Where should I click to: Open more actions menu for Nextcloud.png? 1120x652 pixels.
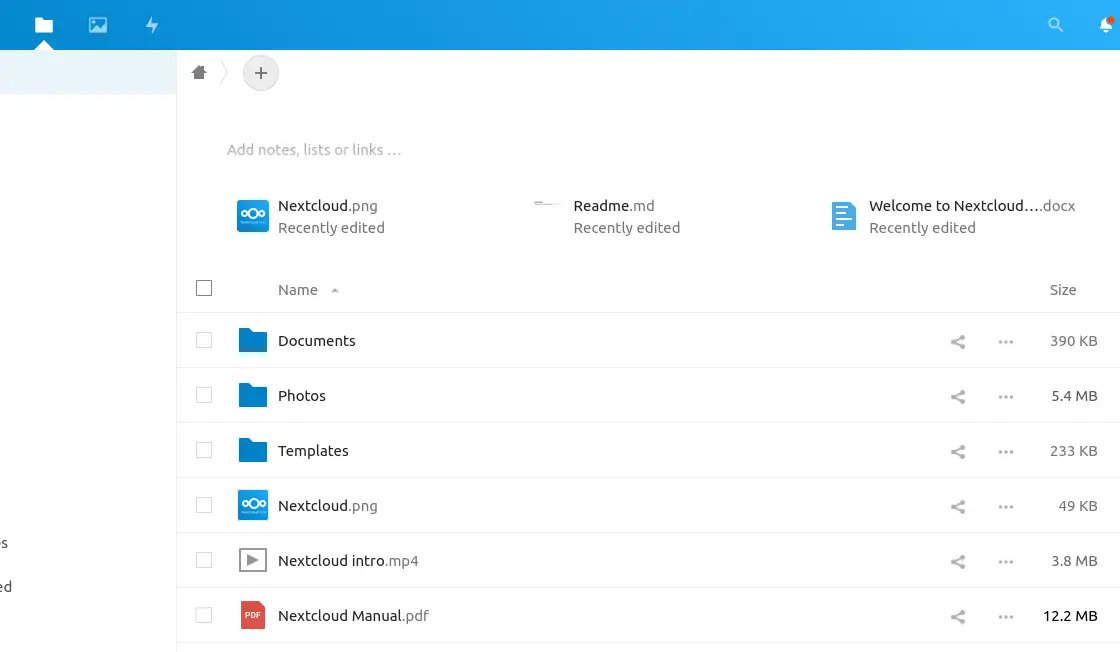click(1006, 506)
